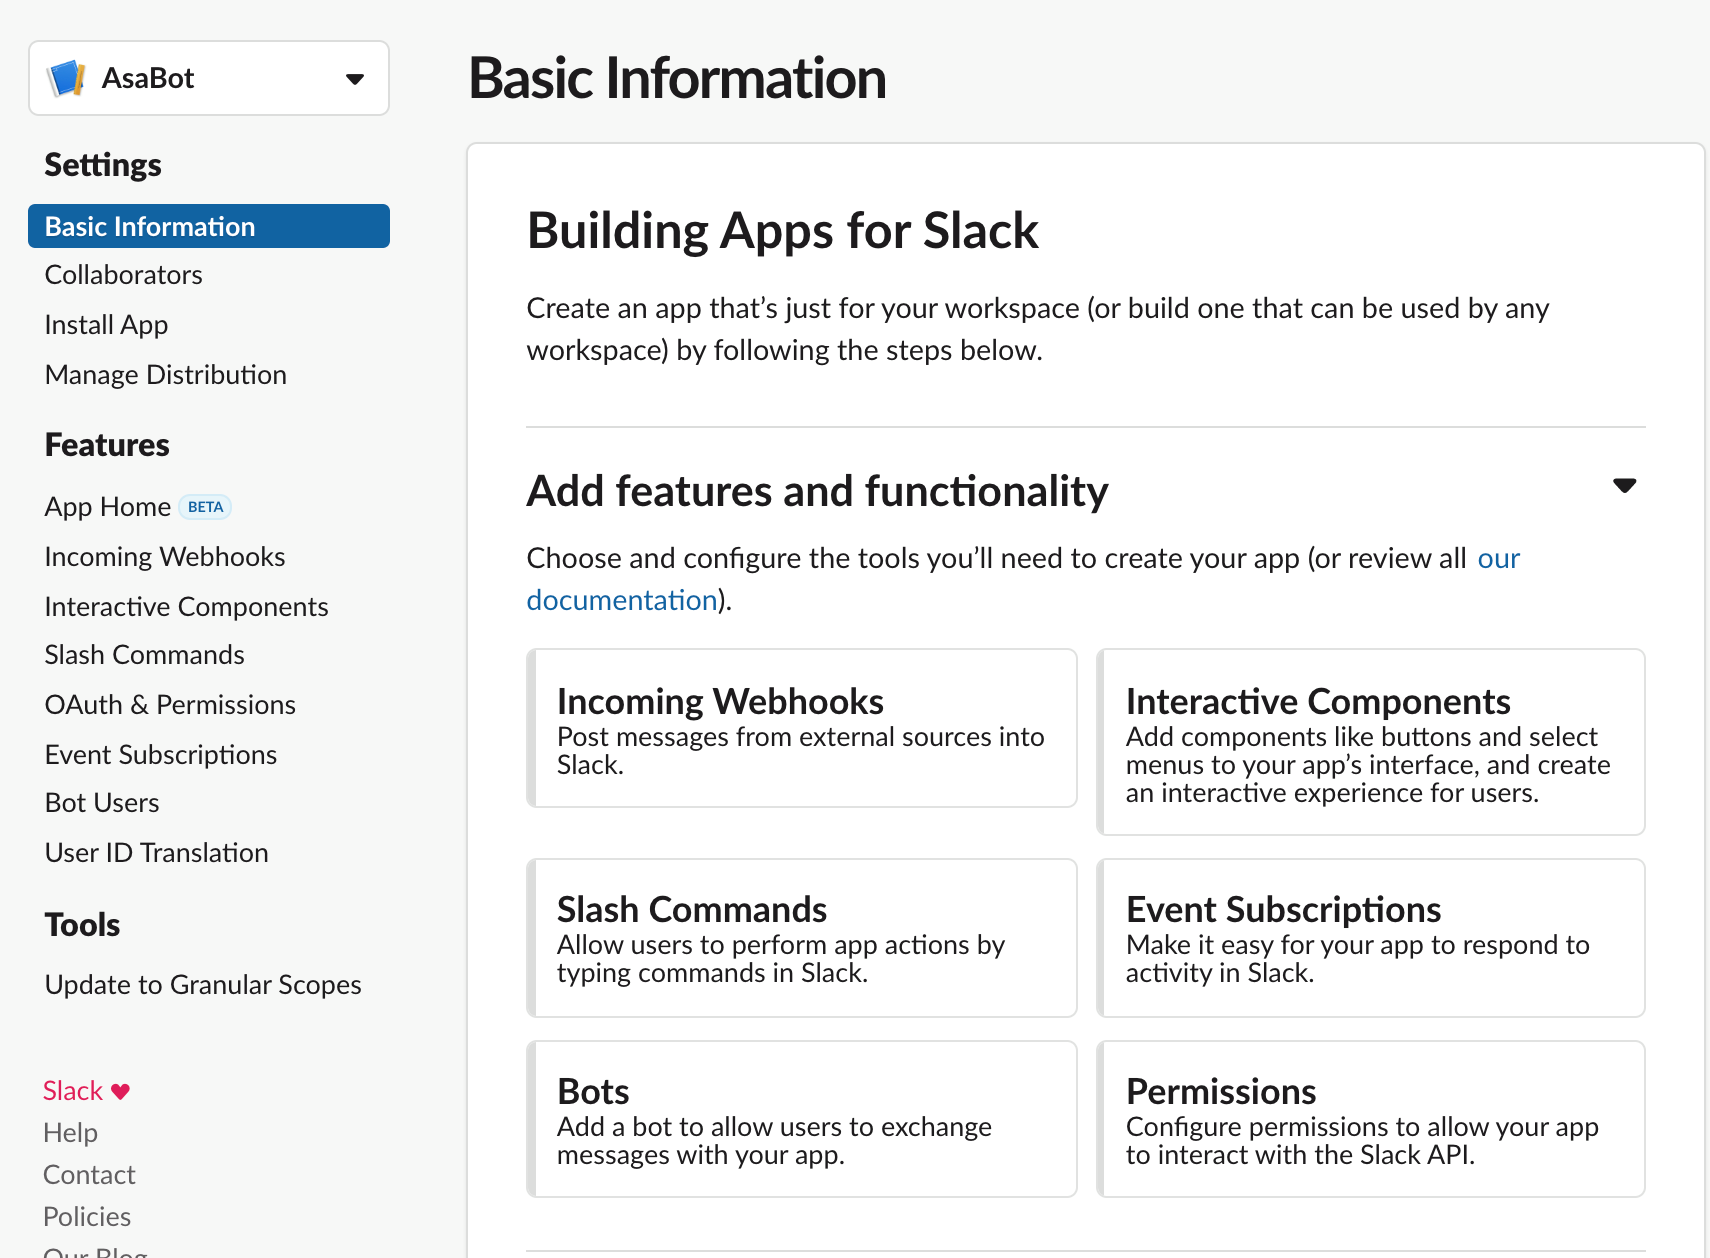Click the Bots feature card

(x=802, y=1119)
